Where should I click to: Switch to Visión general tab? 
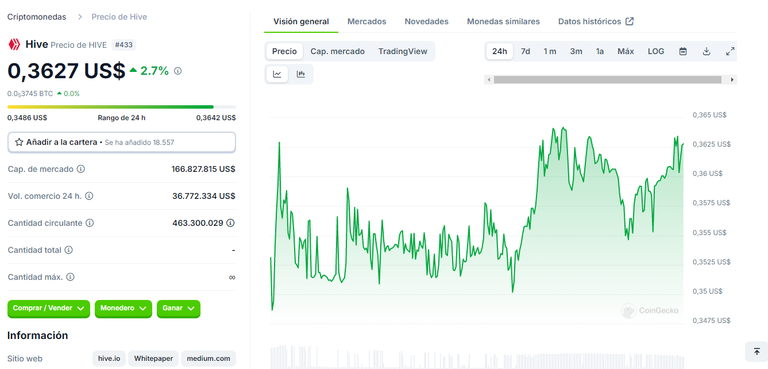[301, 22]
